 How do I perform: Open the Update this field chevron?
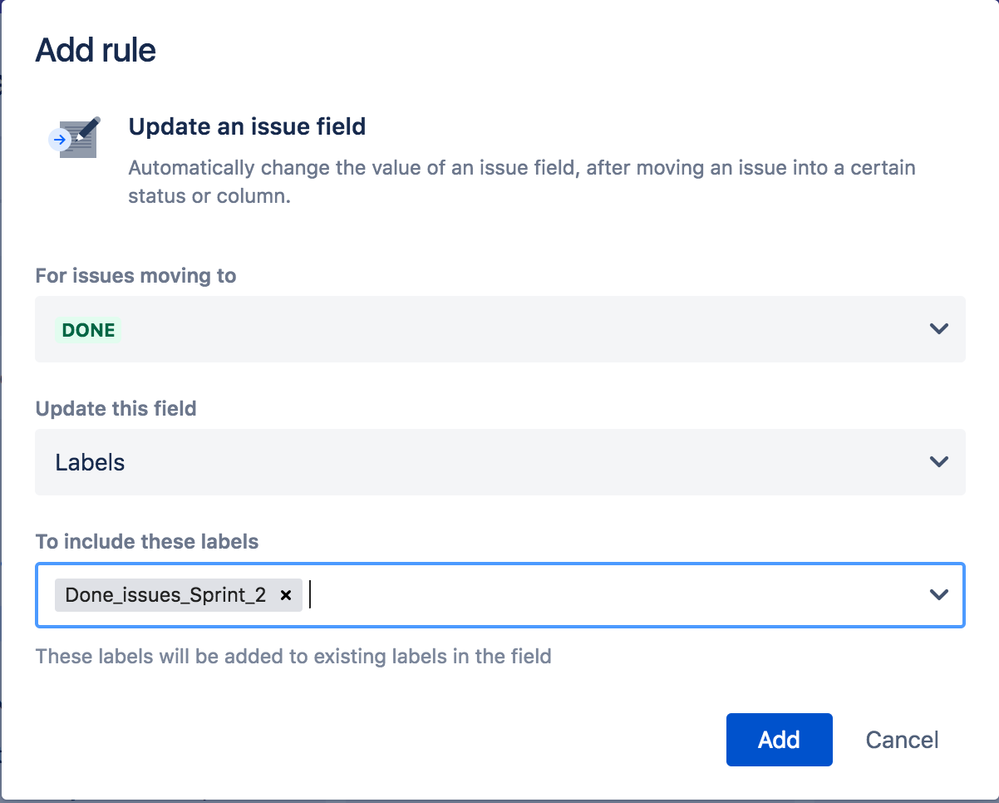coord(938,461)
